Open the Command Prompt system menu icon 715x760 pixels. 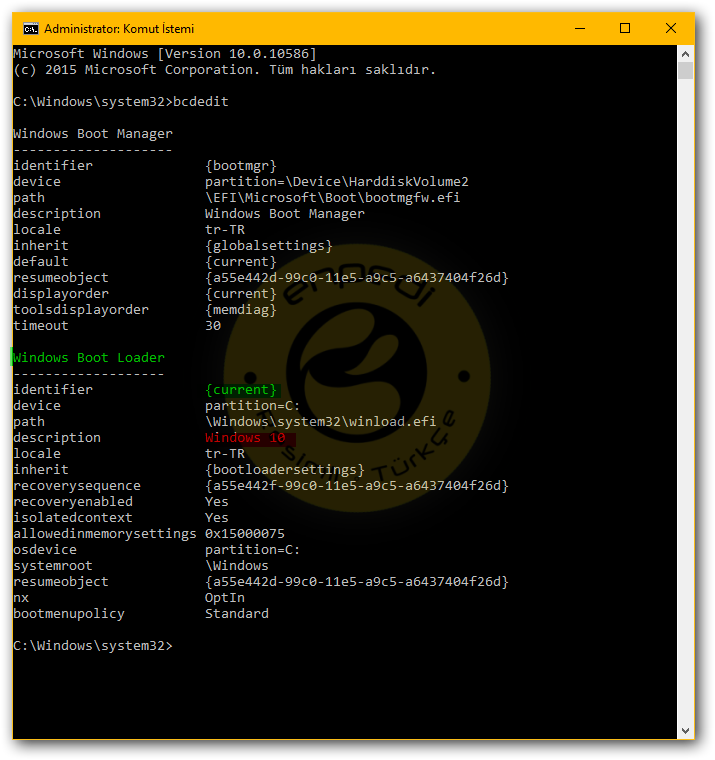click(x=31, y=29)
